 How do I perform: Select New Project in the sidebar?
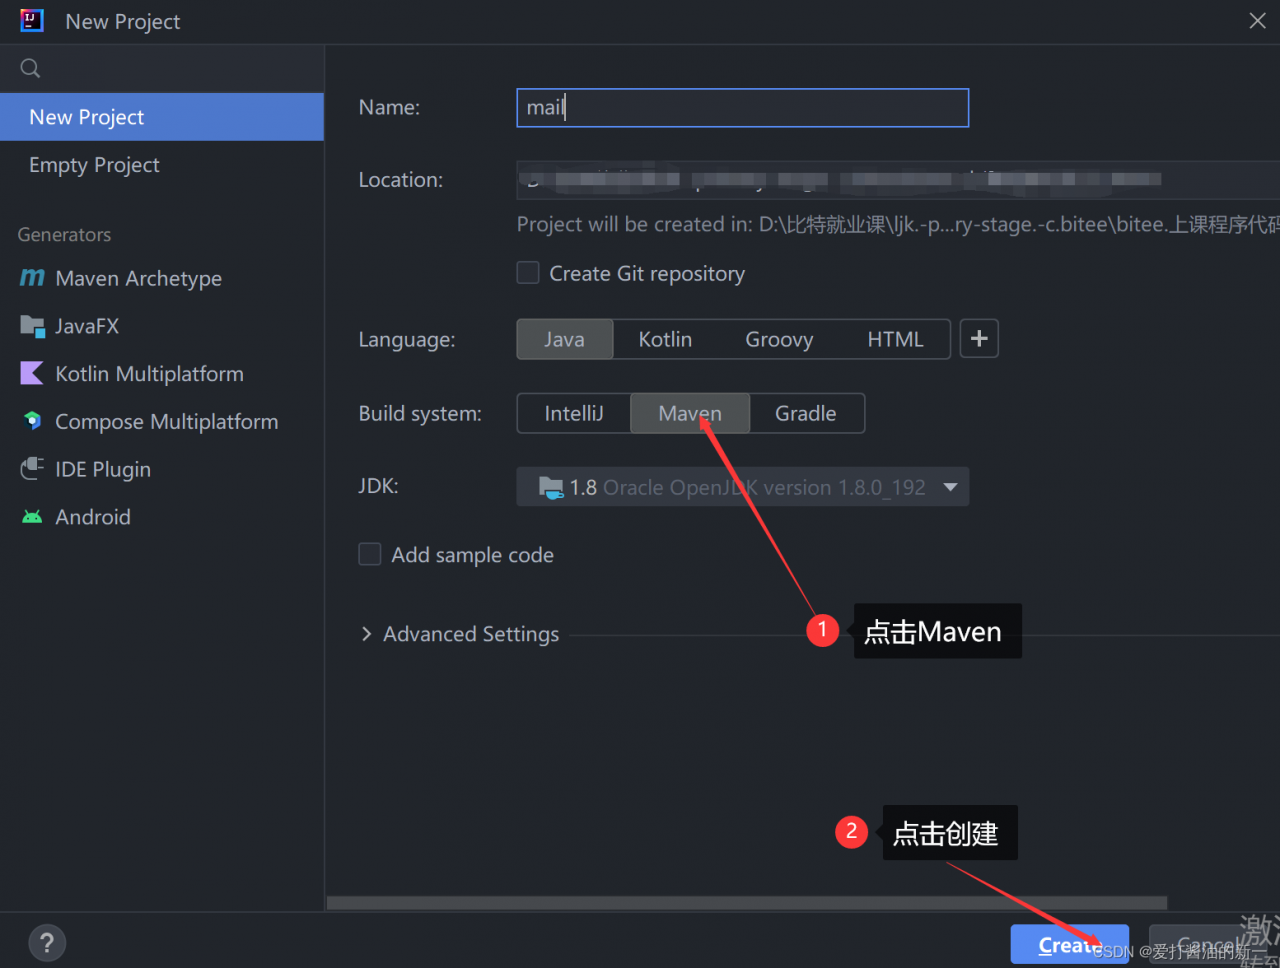click(162, 117)
